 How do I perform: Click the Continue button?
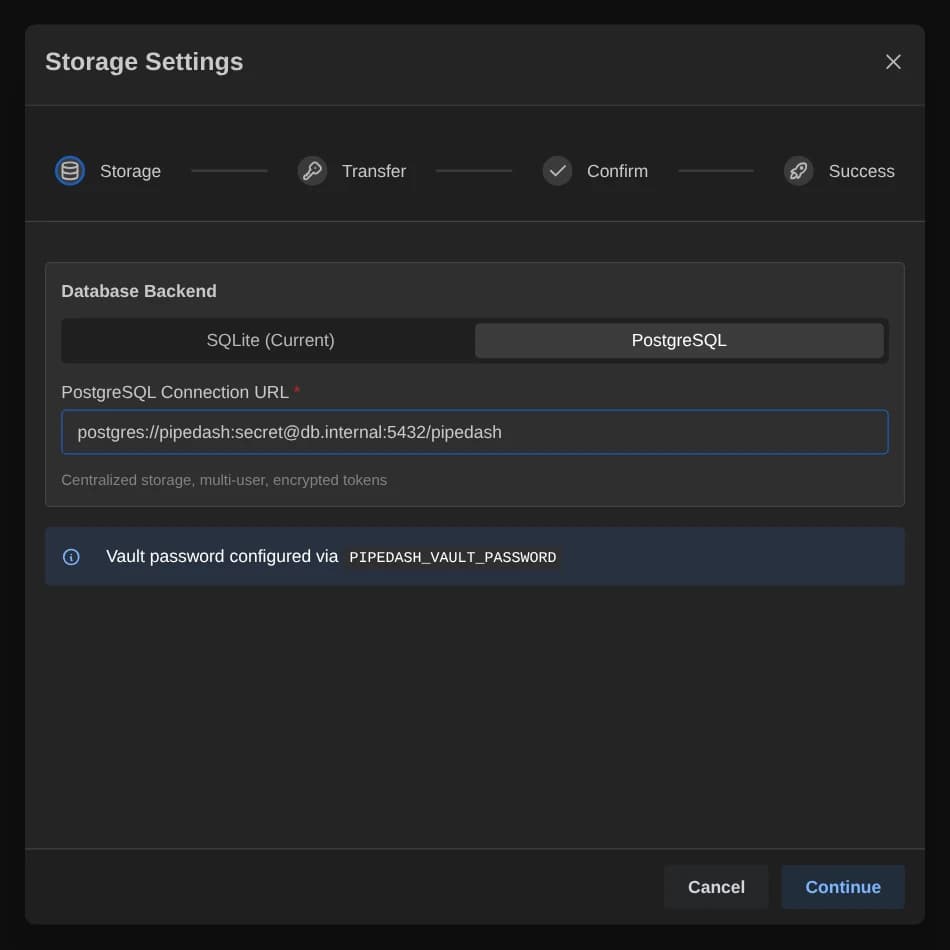842,887
